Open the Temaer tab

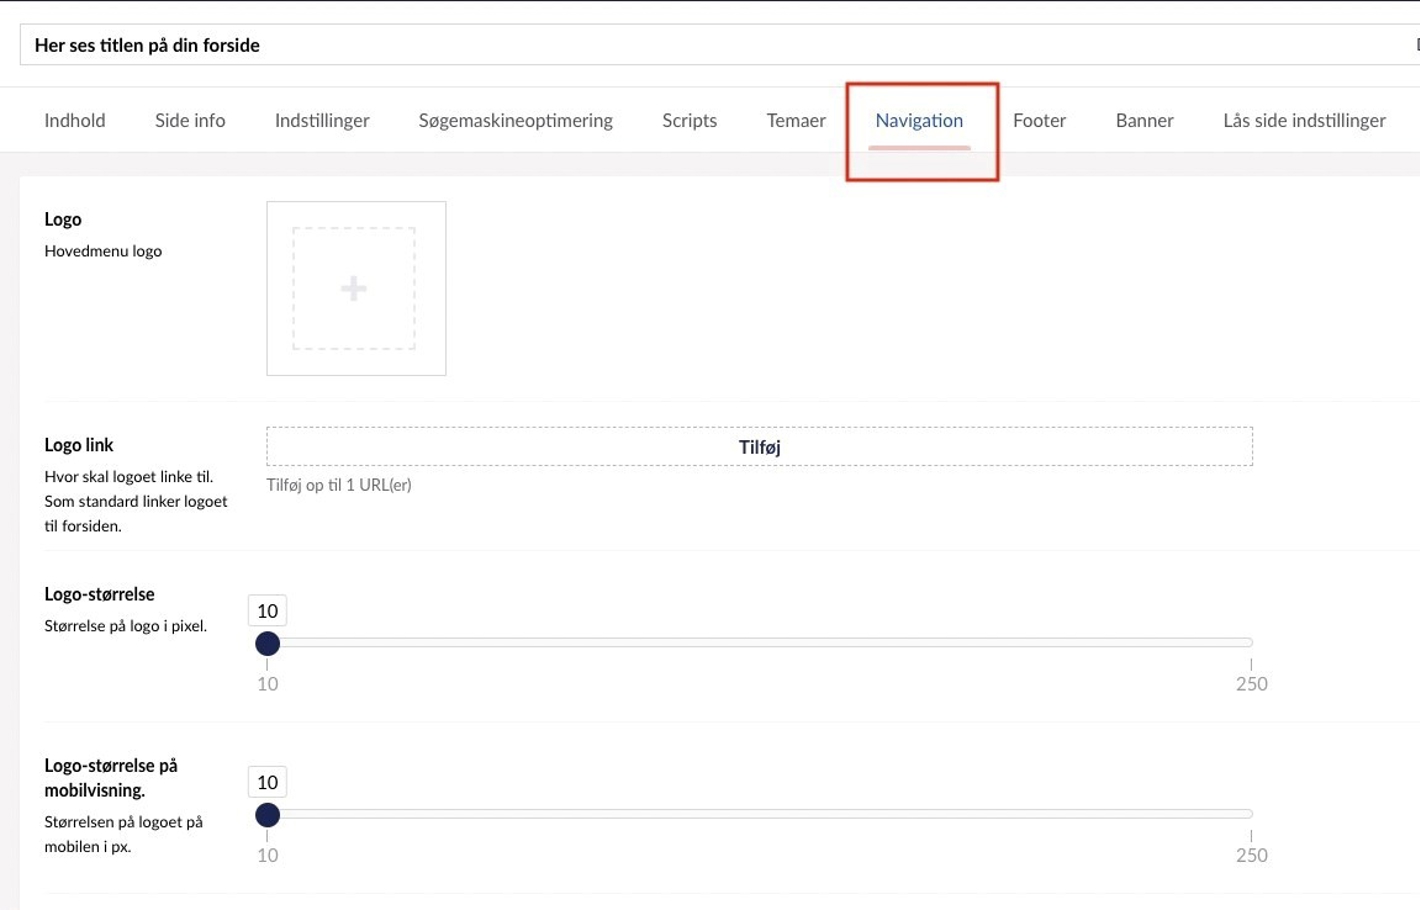796,120
